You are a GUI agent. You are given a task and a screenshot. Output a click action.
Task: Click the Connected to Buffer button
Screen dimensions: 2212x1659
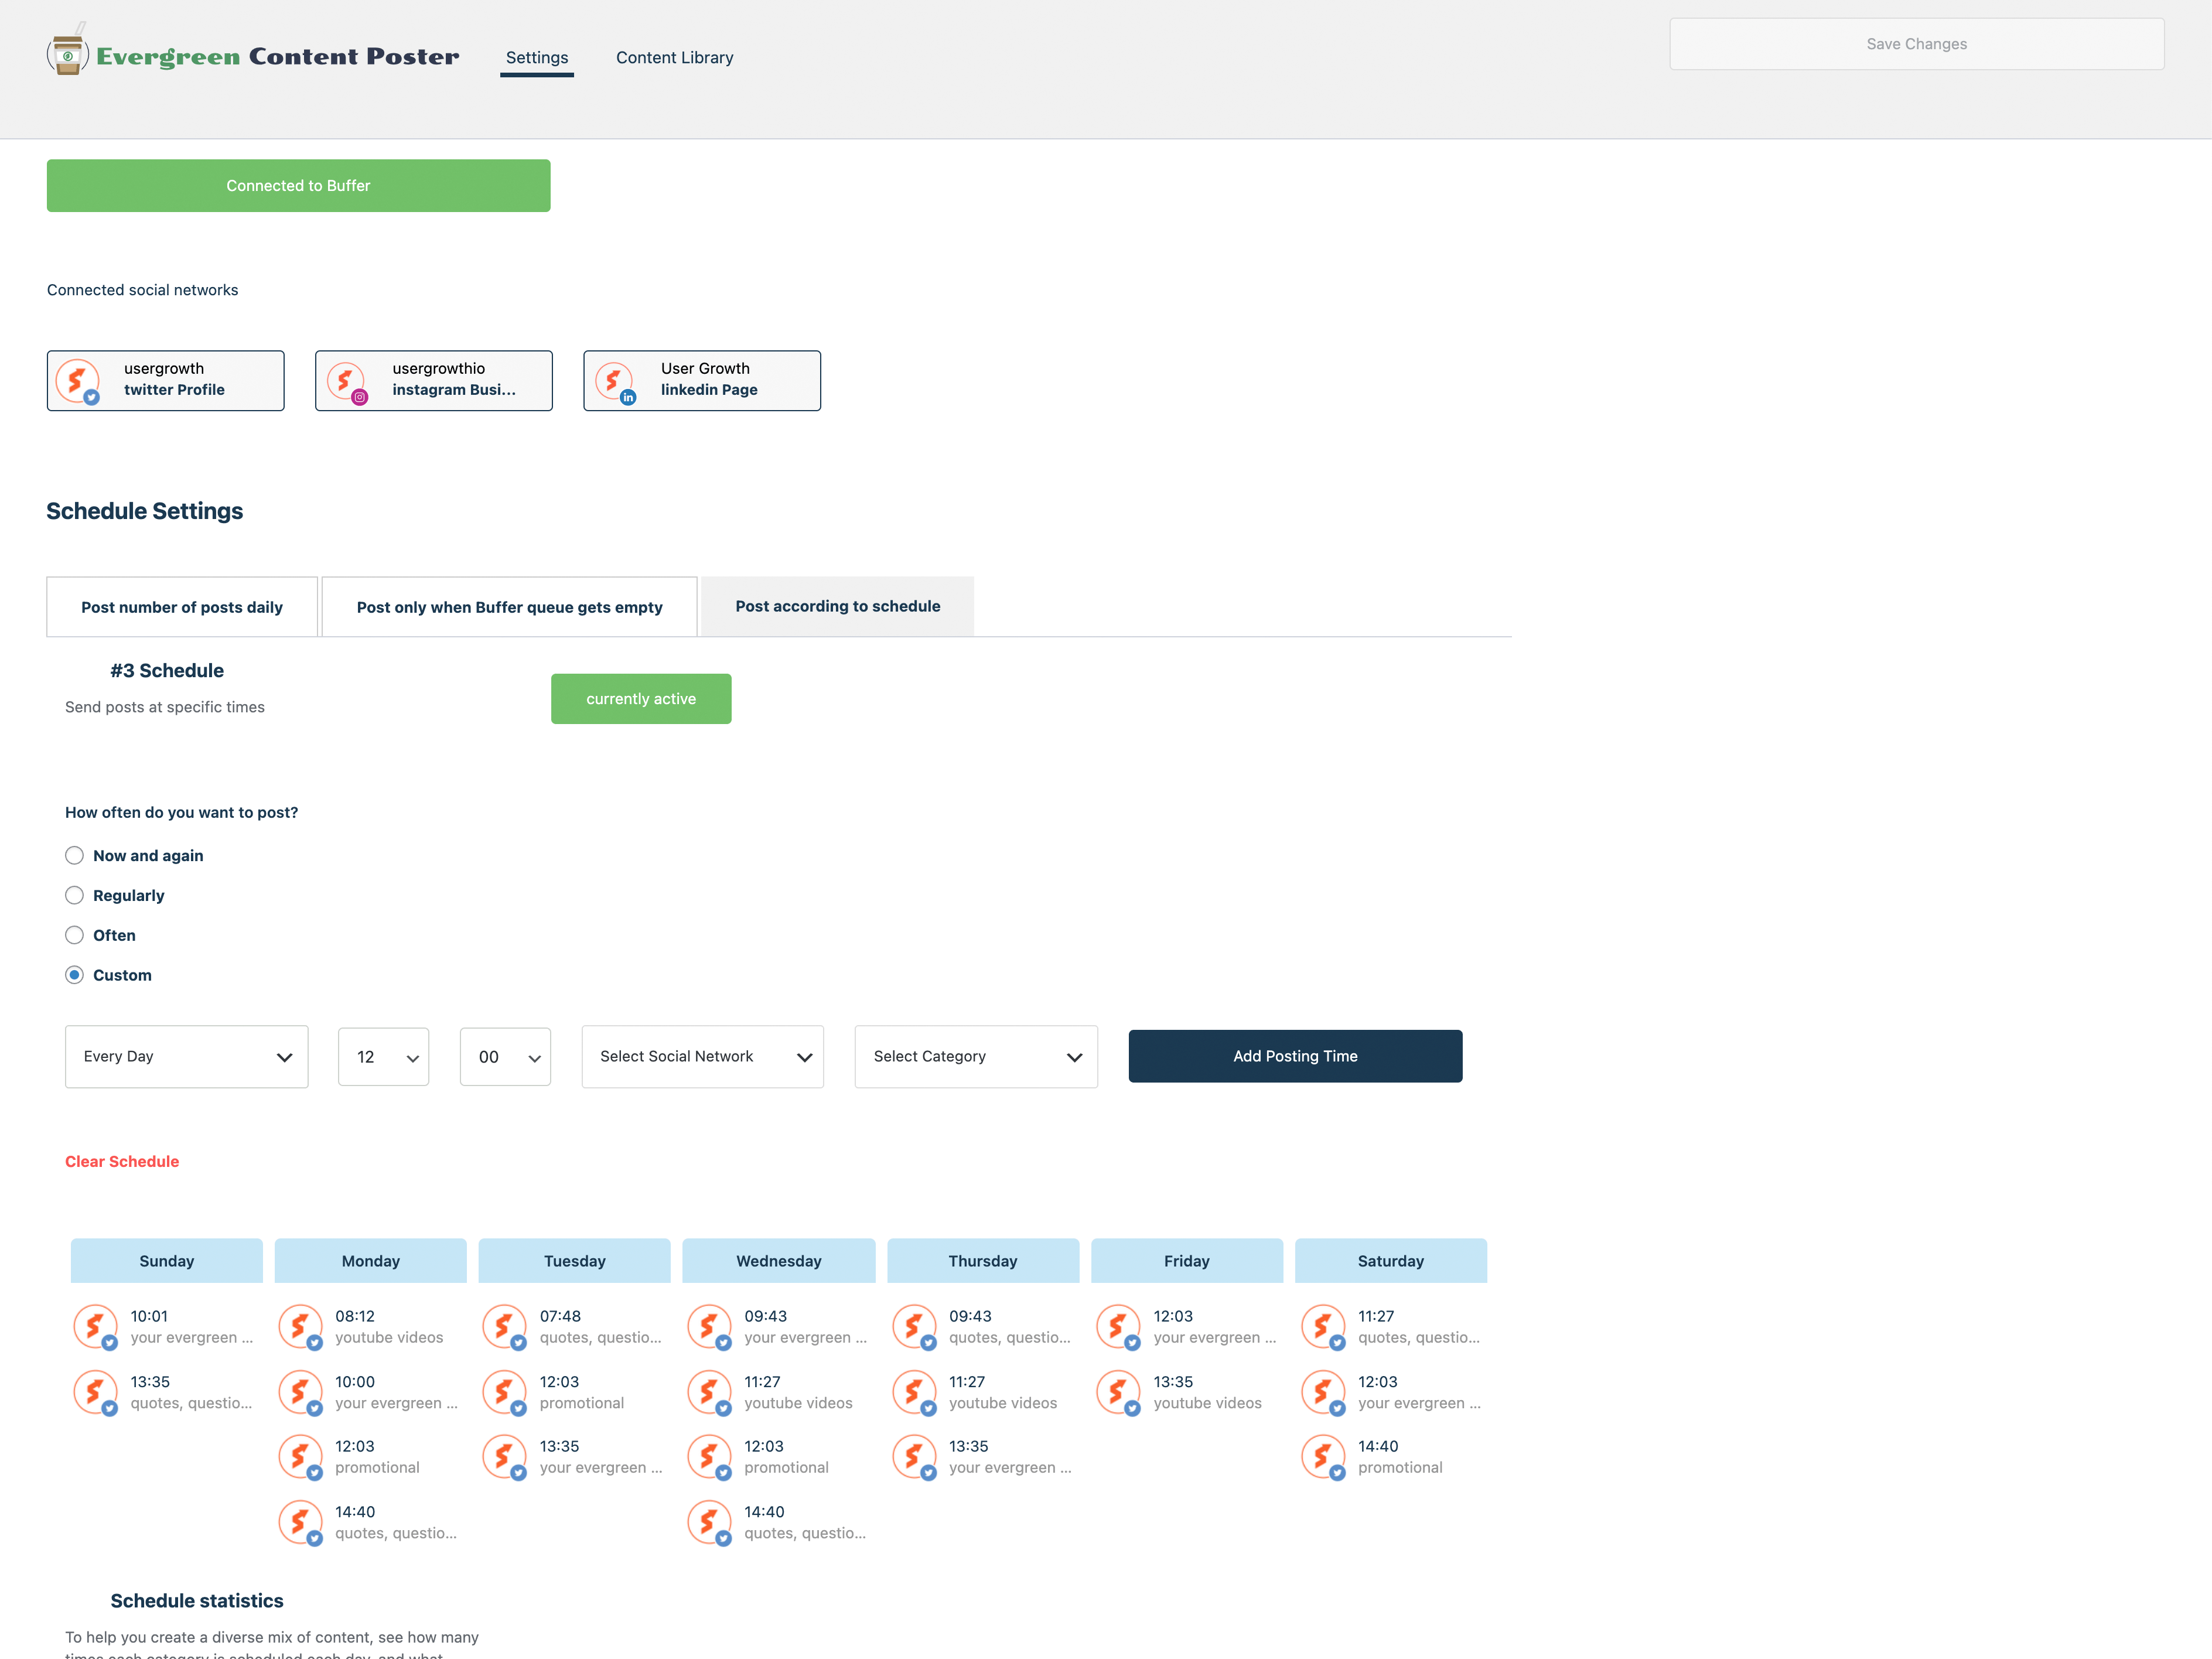(298, 186)
